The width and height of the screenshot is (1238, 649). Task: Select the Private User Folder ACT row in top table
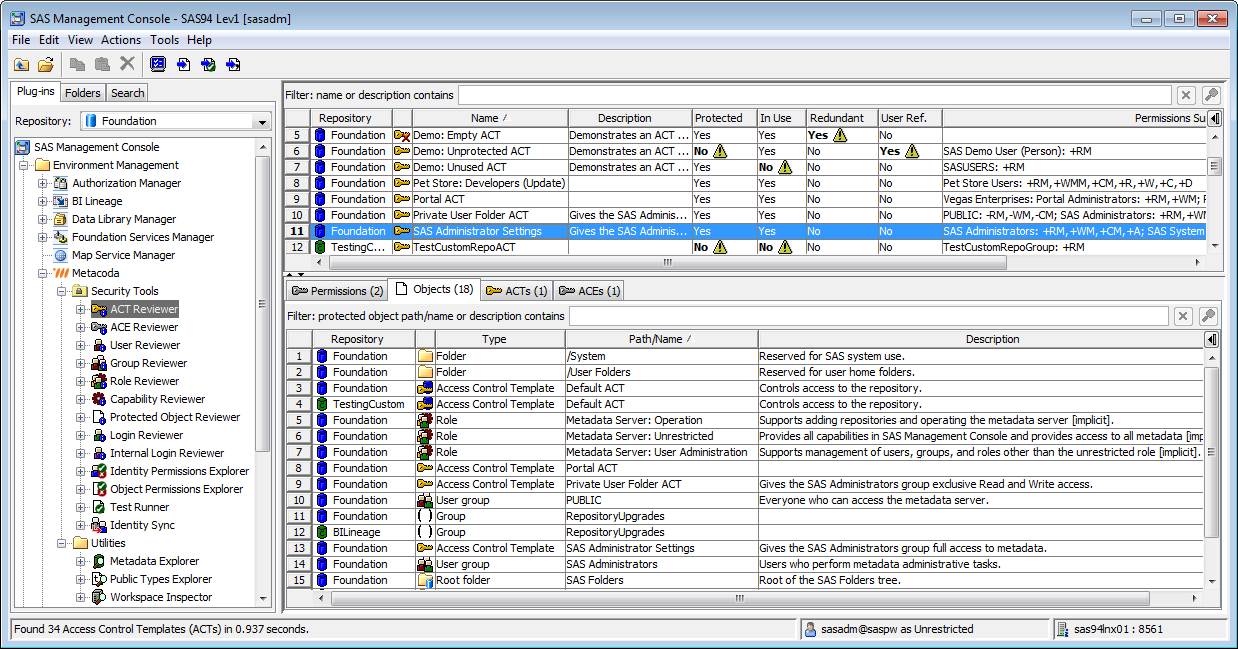click(746, 215)
